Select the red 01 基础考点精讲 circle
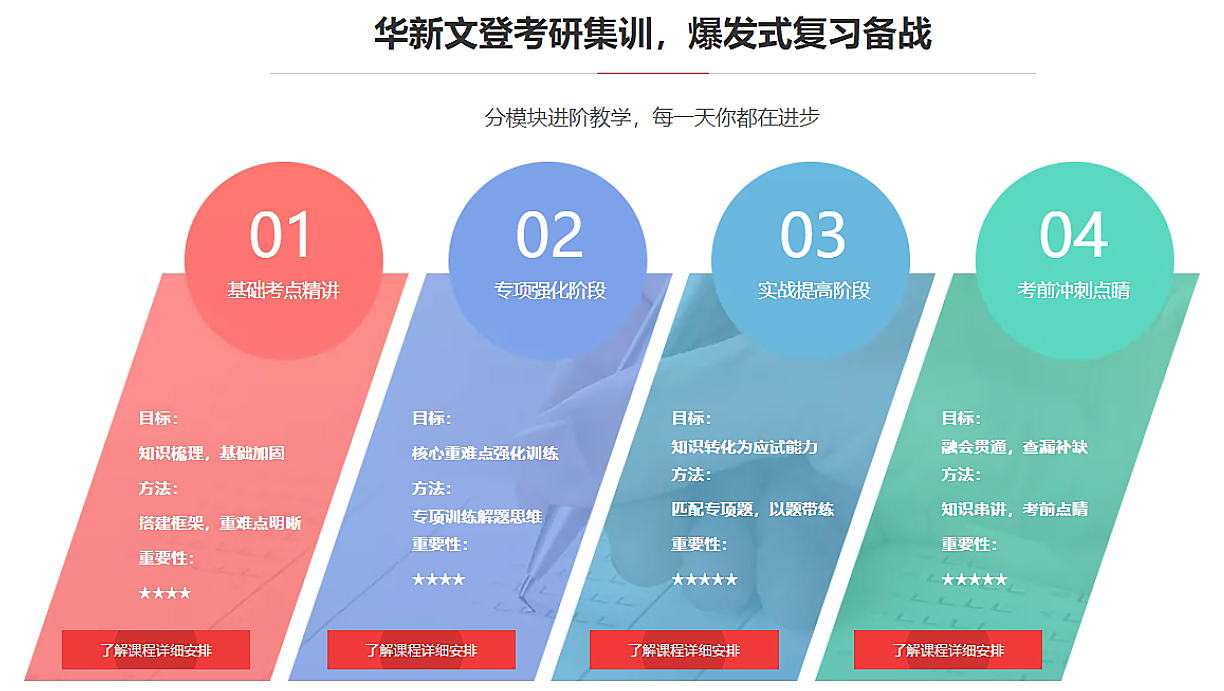The image size is (1224, 691). [x=284, y=260]
